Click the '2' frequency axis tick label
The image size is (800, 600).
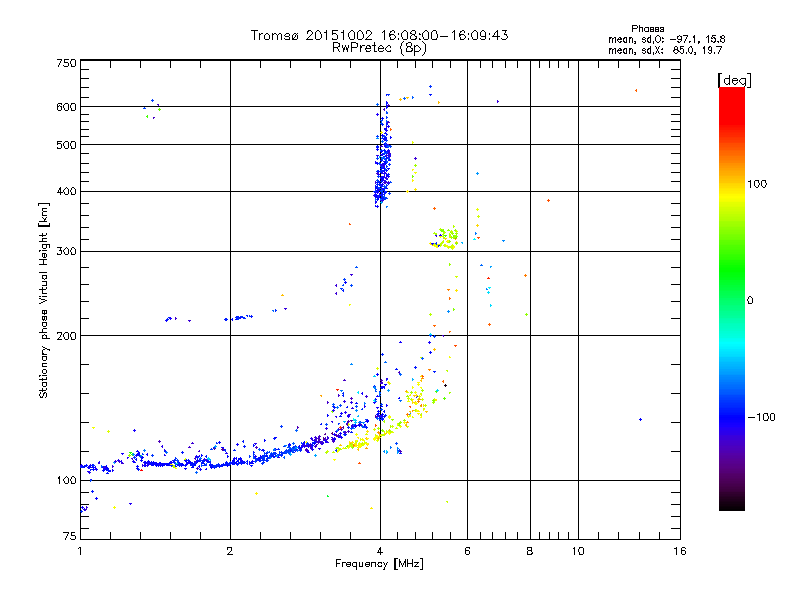point(230,551)
